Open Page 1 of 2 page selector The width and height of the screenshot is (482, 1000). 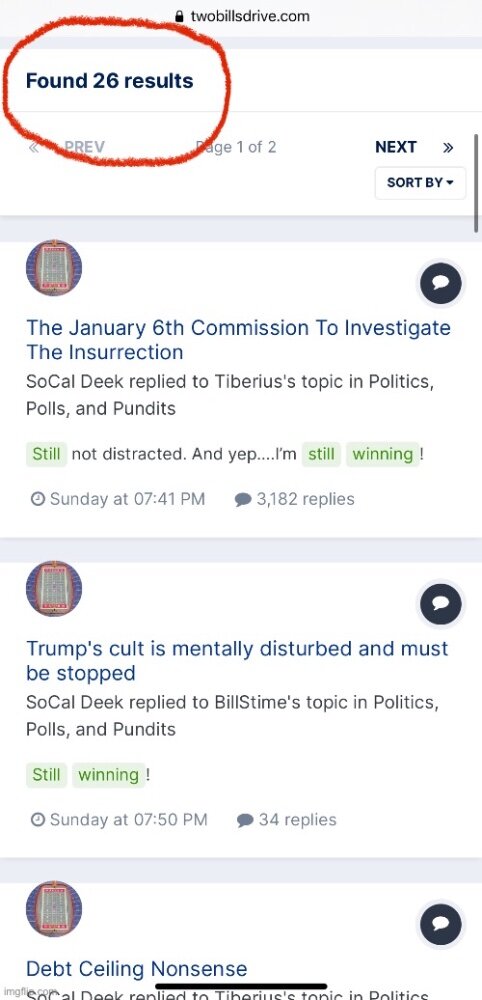[x=236, y=147]
